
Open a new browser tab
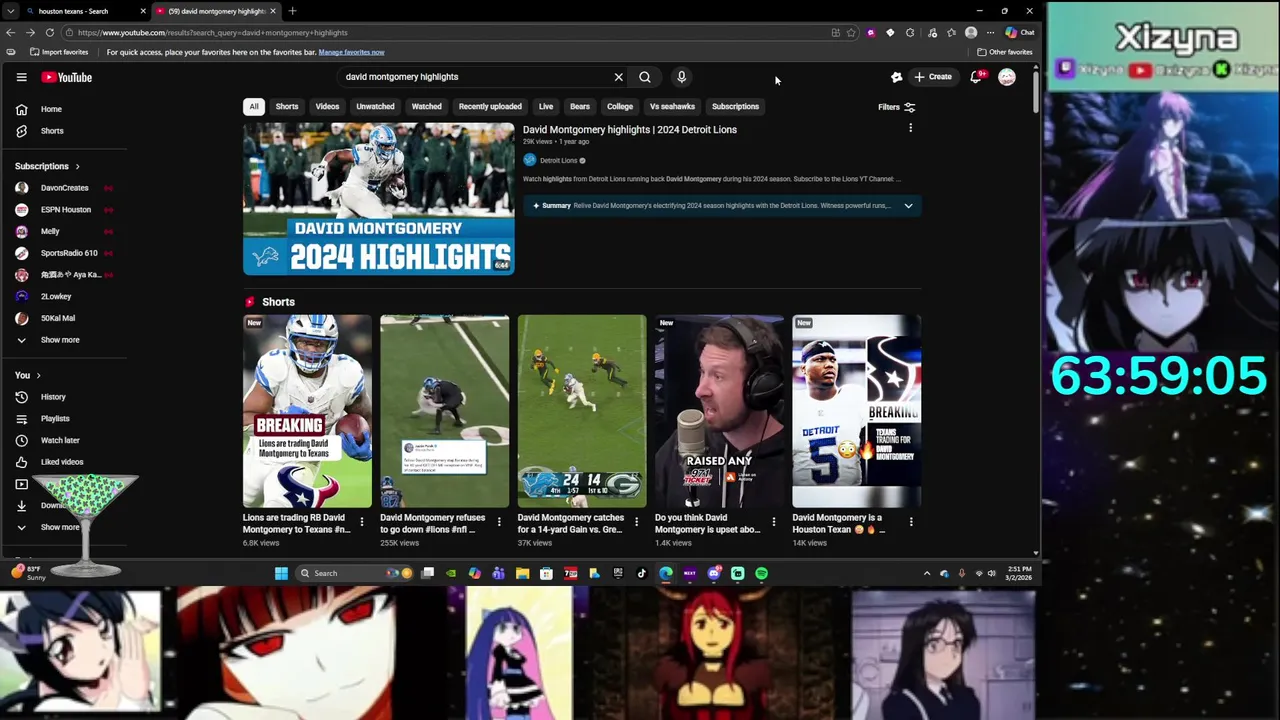292,11
